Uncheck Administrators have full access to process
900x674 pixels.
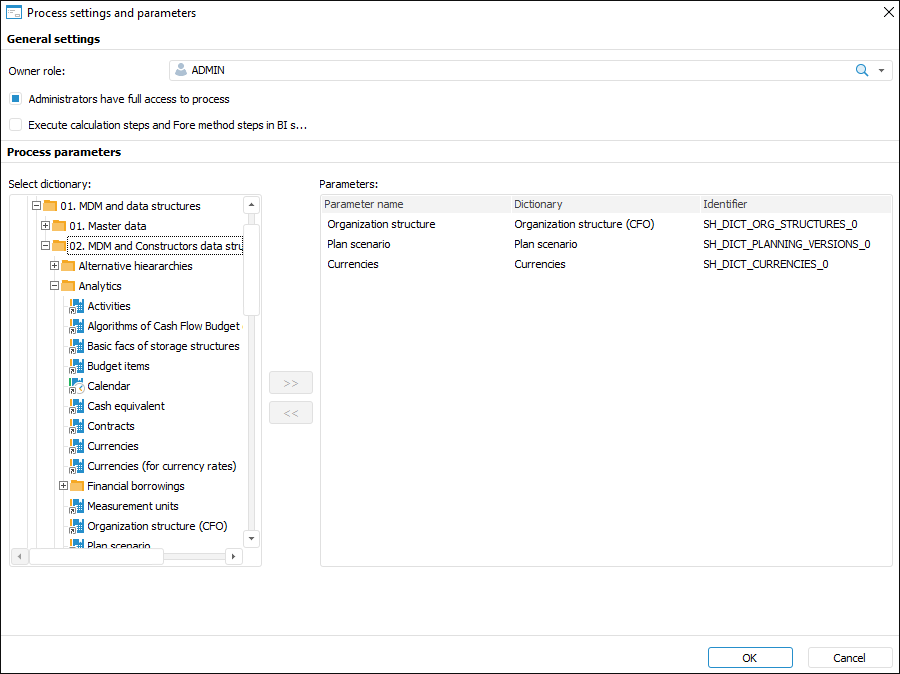tap(15, 99)
